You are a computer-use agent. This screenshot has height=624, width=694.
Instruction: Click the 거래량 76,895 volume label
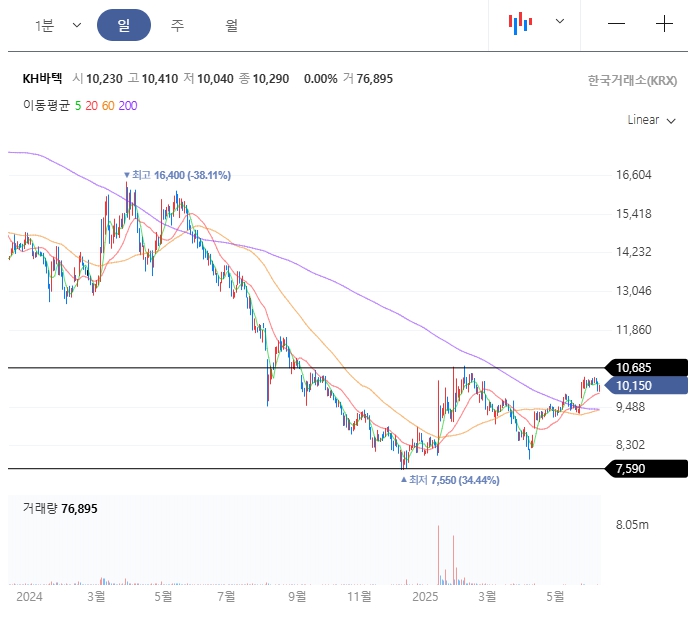[60, 508]
